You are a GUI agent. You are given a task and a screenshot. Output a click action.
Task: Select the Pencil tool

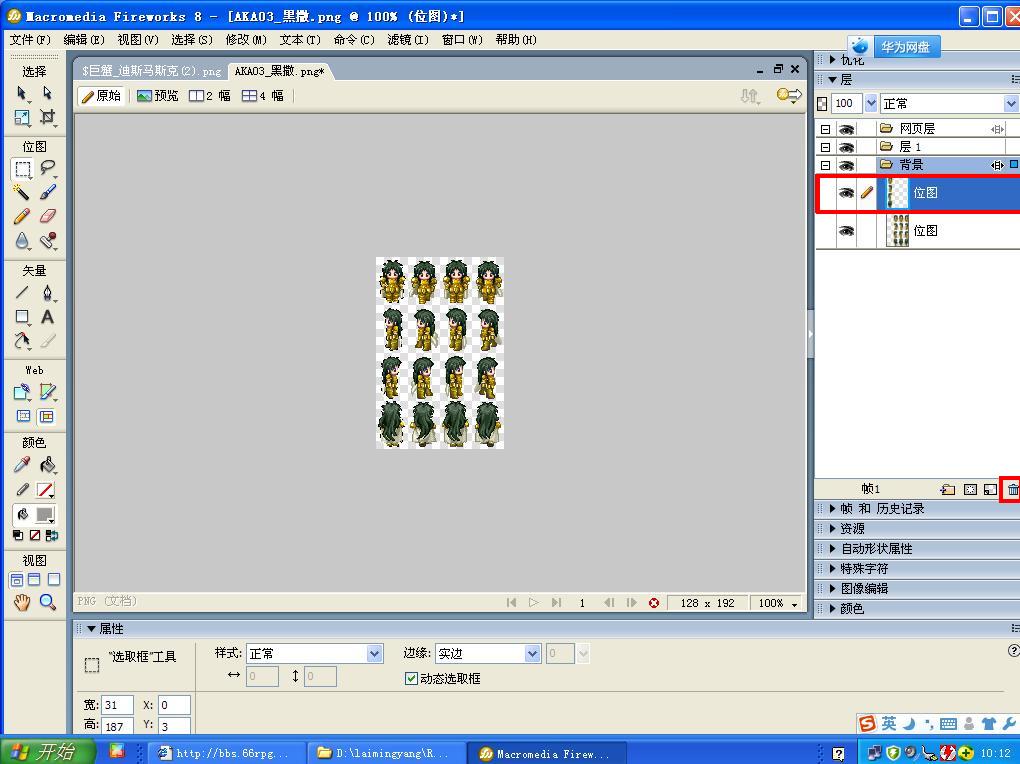coord(21,216)
